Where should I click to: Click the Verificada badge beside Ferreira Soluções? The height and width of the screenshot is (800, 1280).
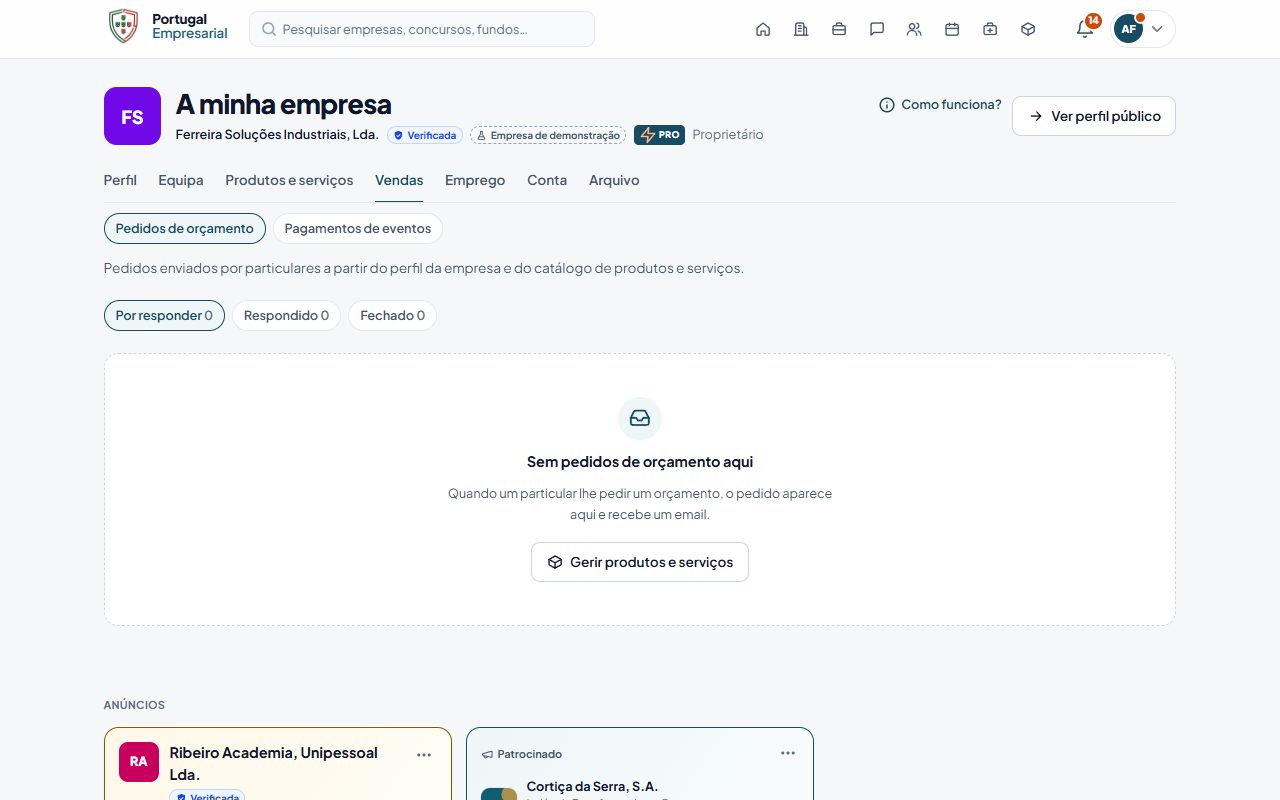coord(425,135)
